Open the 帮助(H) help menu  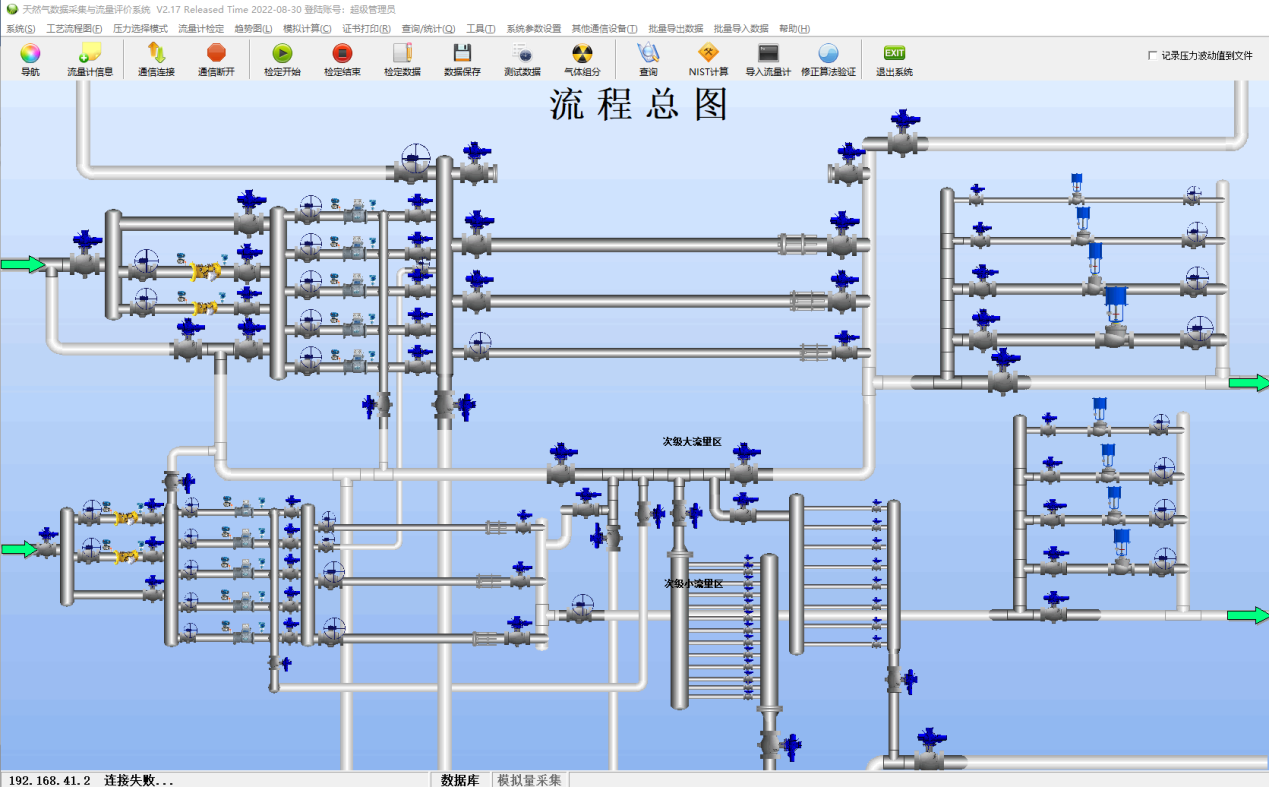coord(793,28)
